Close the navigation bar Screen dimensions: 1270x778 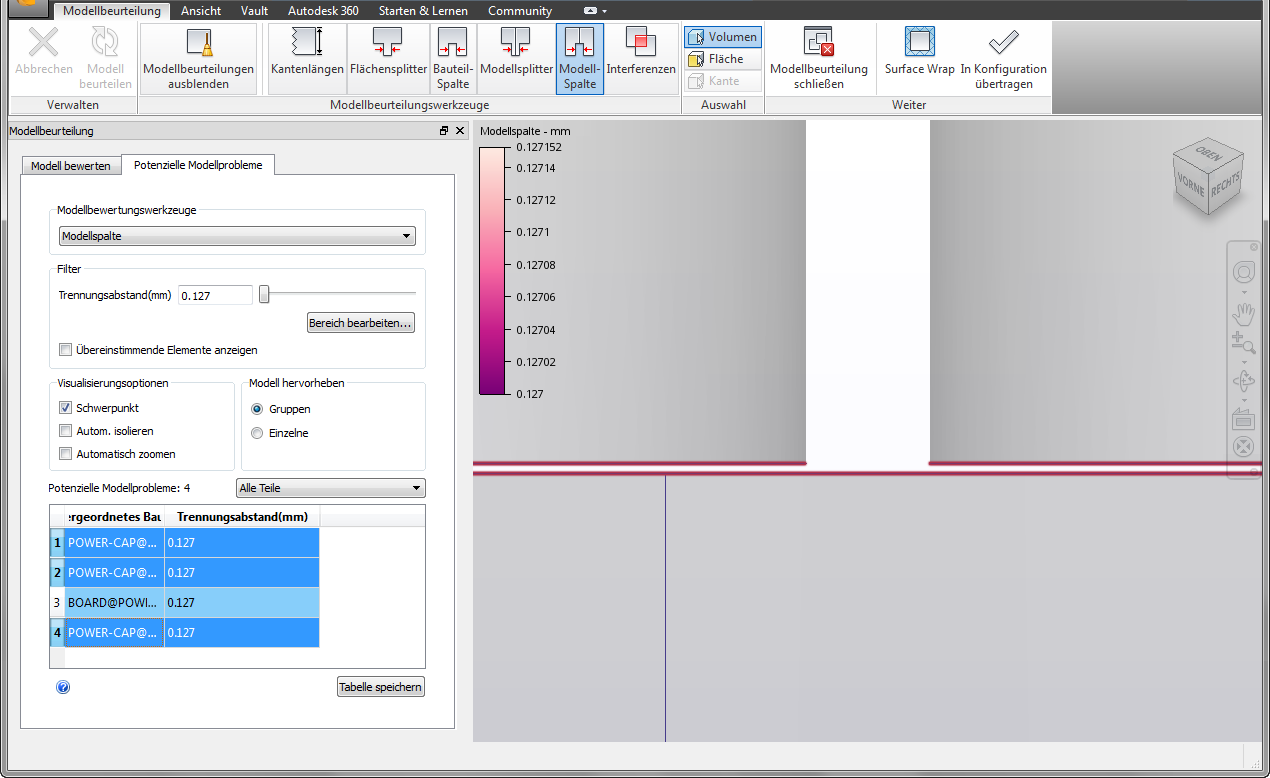tap(1254, 247)
